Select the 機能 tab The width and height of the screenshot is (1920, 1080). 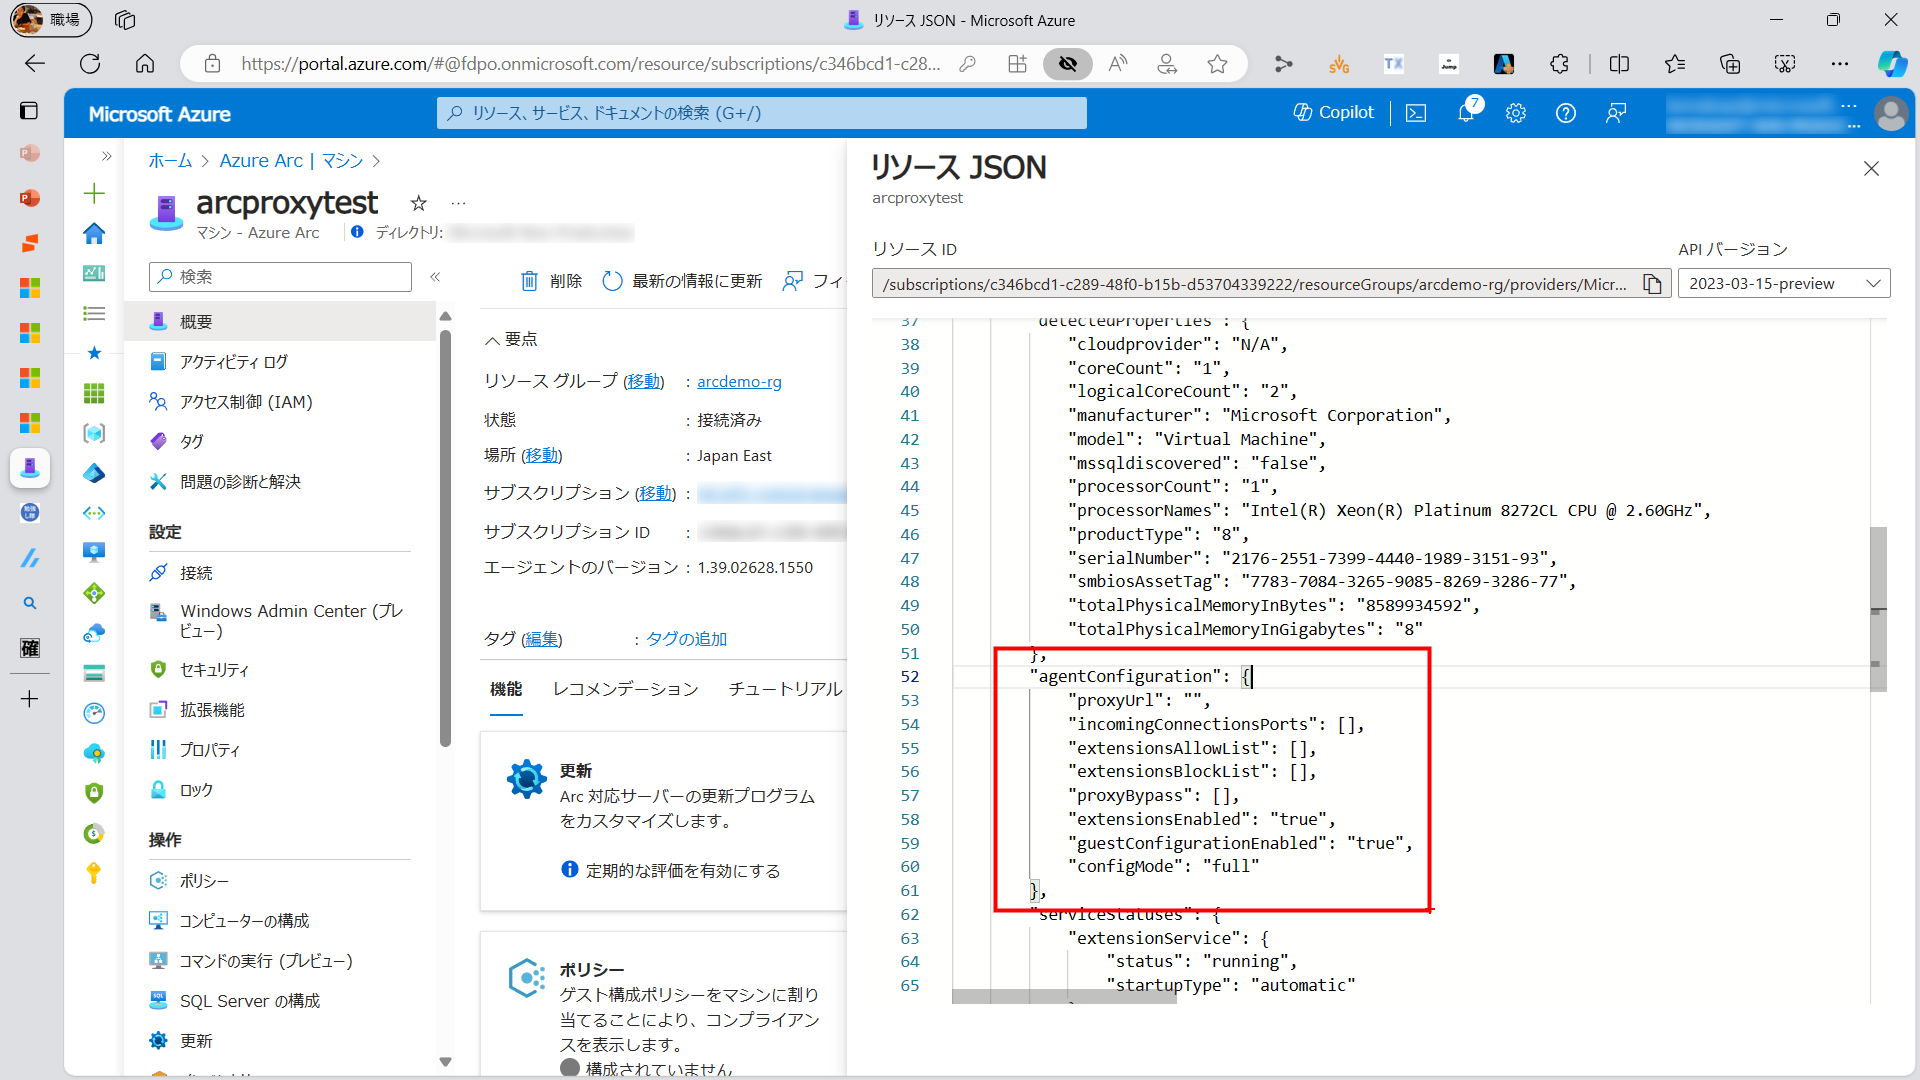(x=506, y=689)
